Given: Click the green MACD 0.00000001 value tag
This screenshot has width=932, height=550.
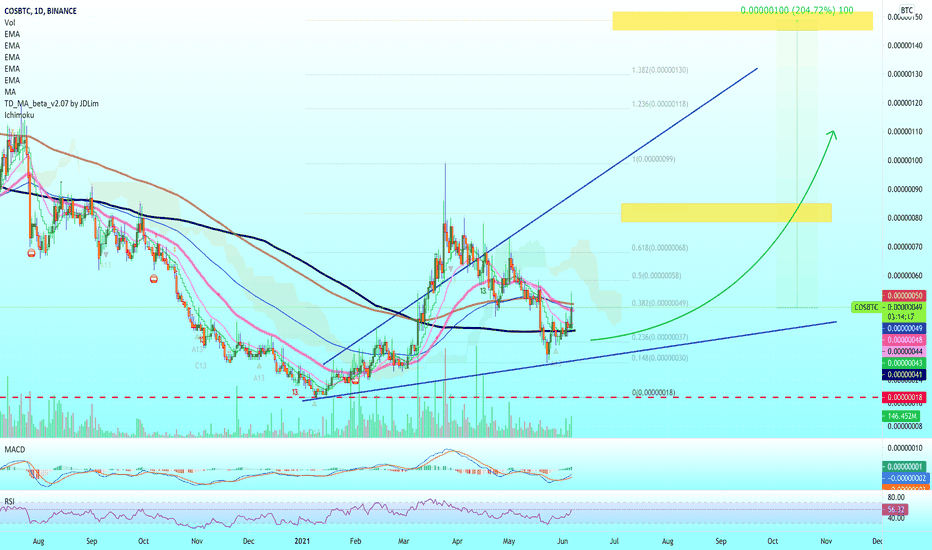Looking at the screenshot, I should point(904,467).
